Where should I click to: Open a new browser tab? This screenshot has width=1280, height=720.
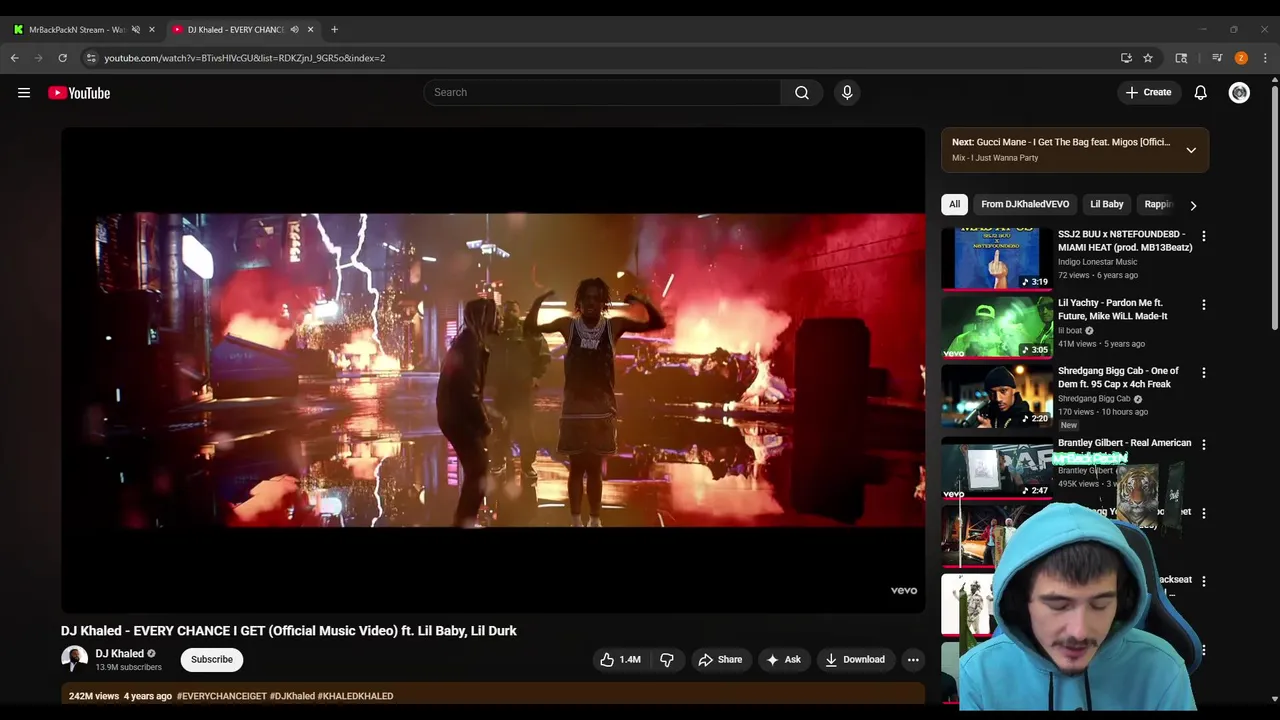[334, 29]
